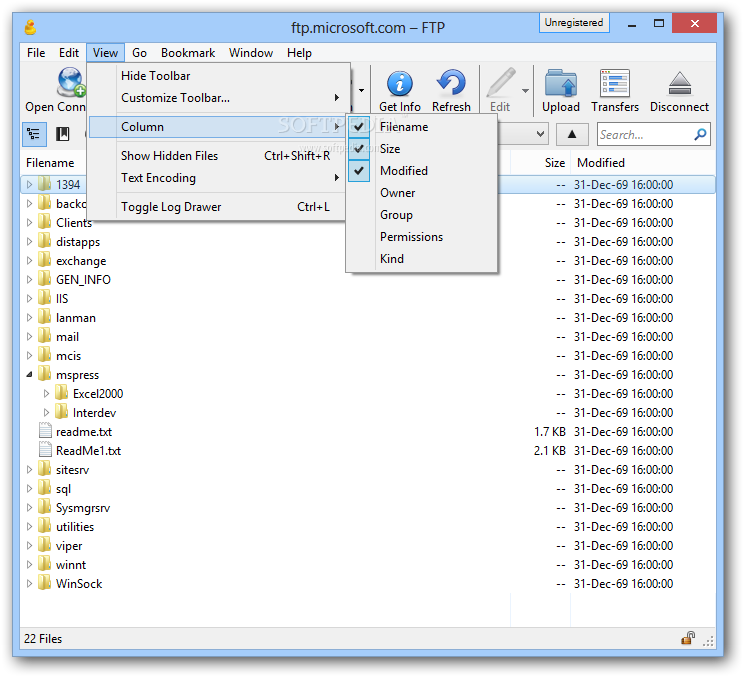744x677 pixels.
Task: Toggle the Filename column checkmark
Action: (x=359, y=127)
